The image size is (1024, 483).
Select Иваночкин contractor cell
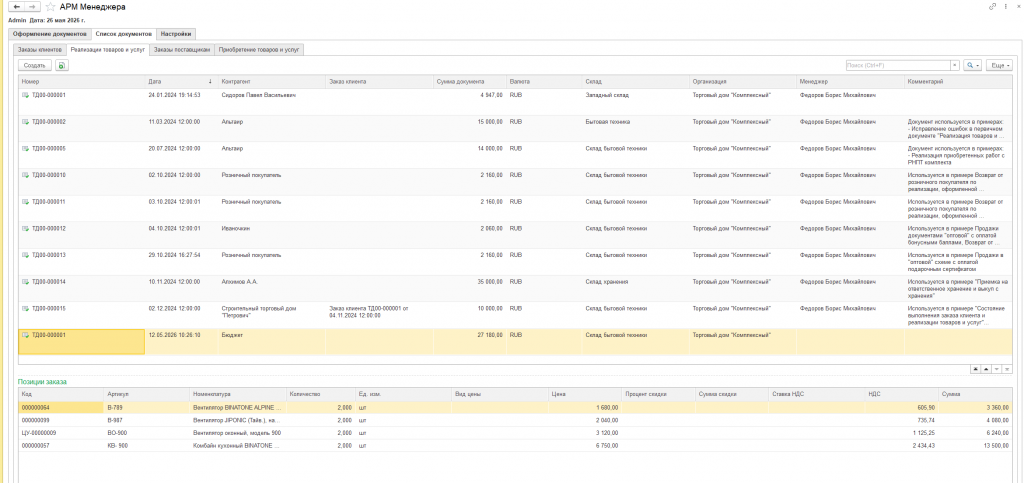pos(272,235)
